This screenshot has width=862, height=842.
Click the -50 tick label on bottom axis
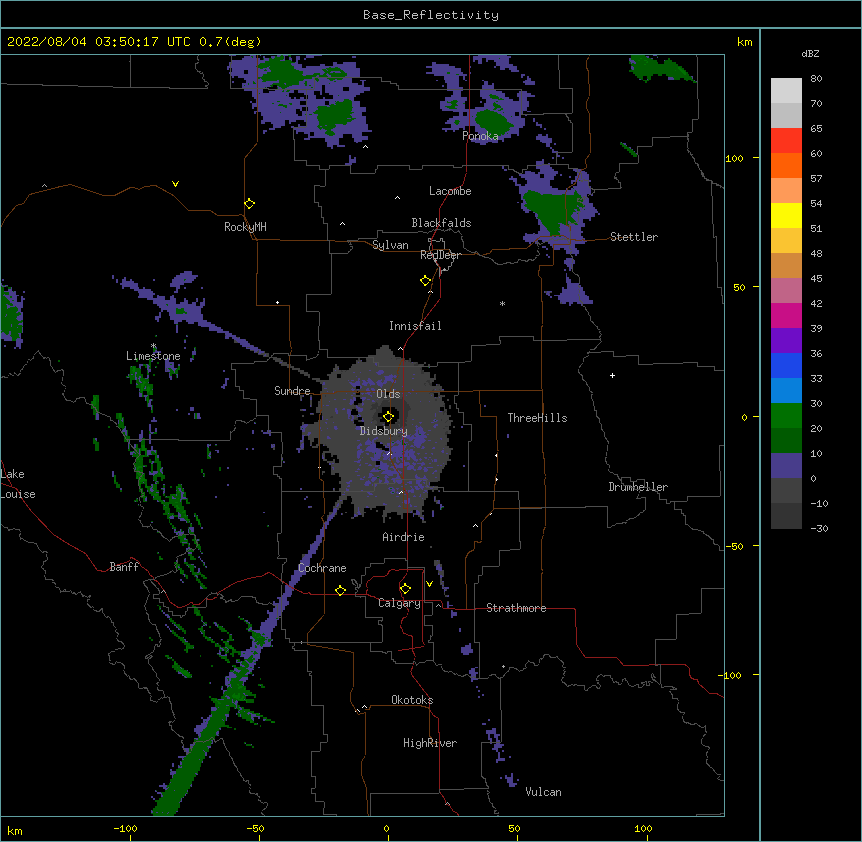click(255, 829)
